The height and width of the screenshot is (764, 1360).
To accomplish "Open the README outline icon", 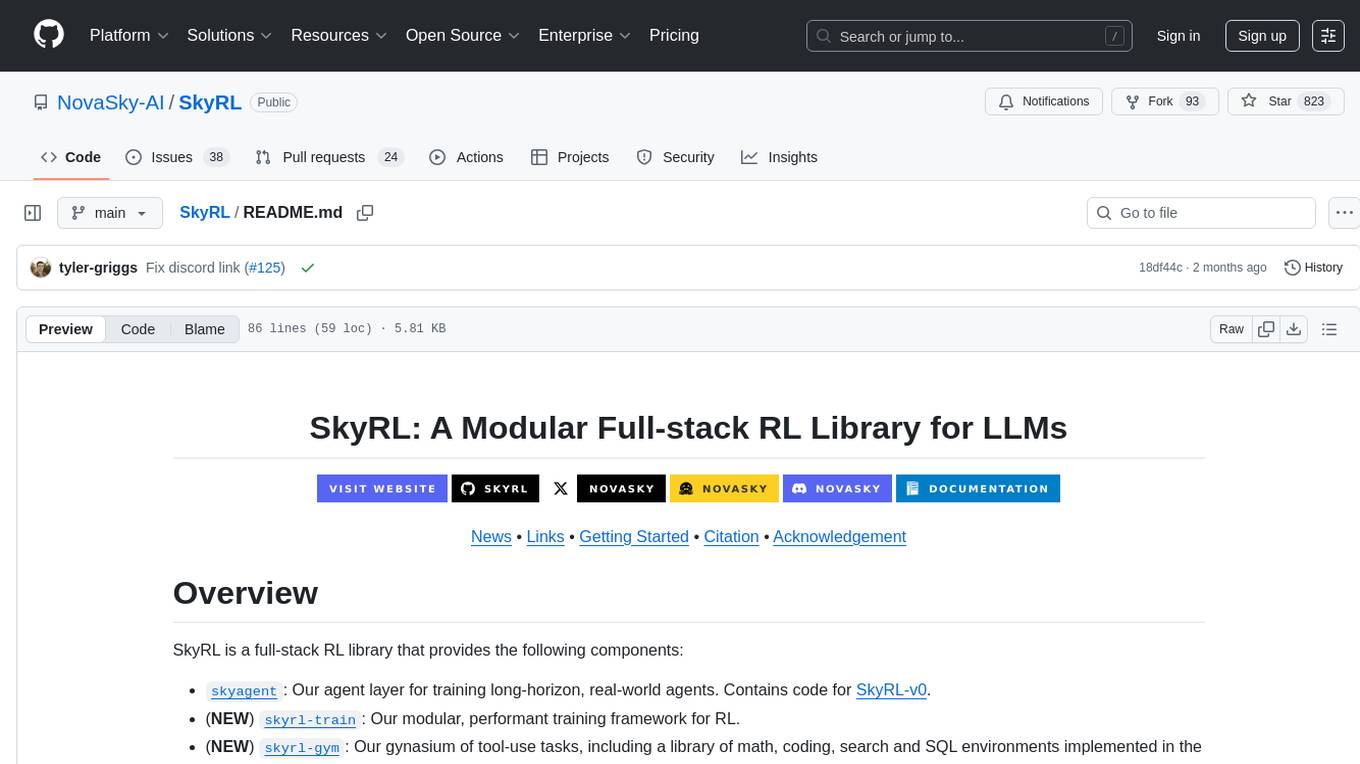I will coord(1329,329).
